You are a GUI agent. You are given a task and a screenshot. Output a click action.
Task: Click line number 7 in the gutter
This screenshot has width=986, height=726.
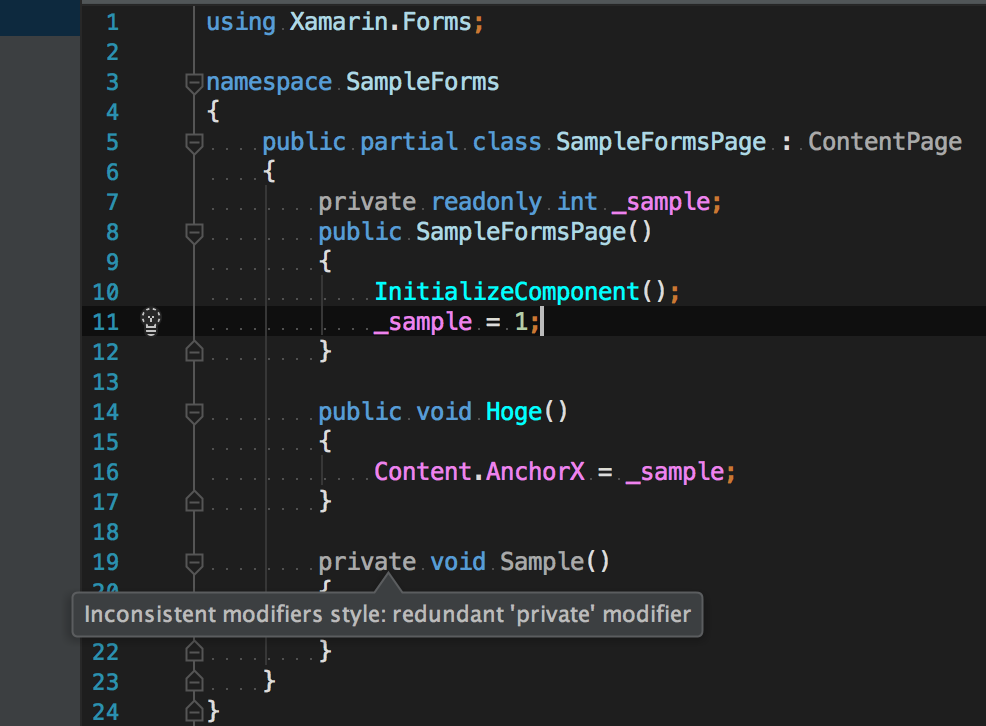click(113, 202)
